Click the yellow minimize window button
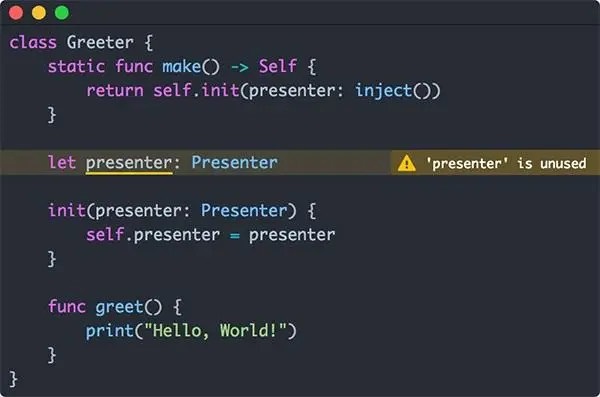Image resolution: width=600 pixels, height=397 pixels. pyautogui.click(x=39, y=12)
